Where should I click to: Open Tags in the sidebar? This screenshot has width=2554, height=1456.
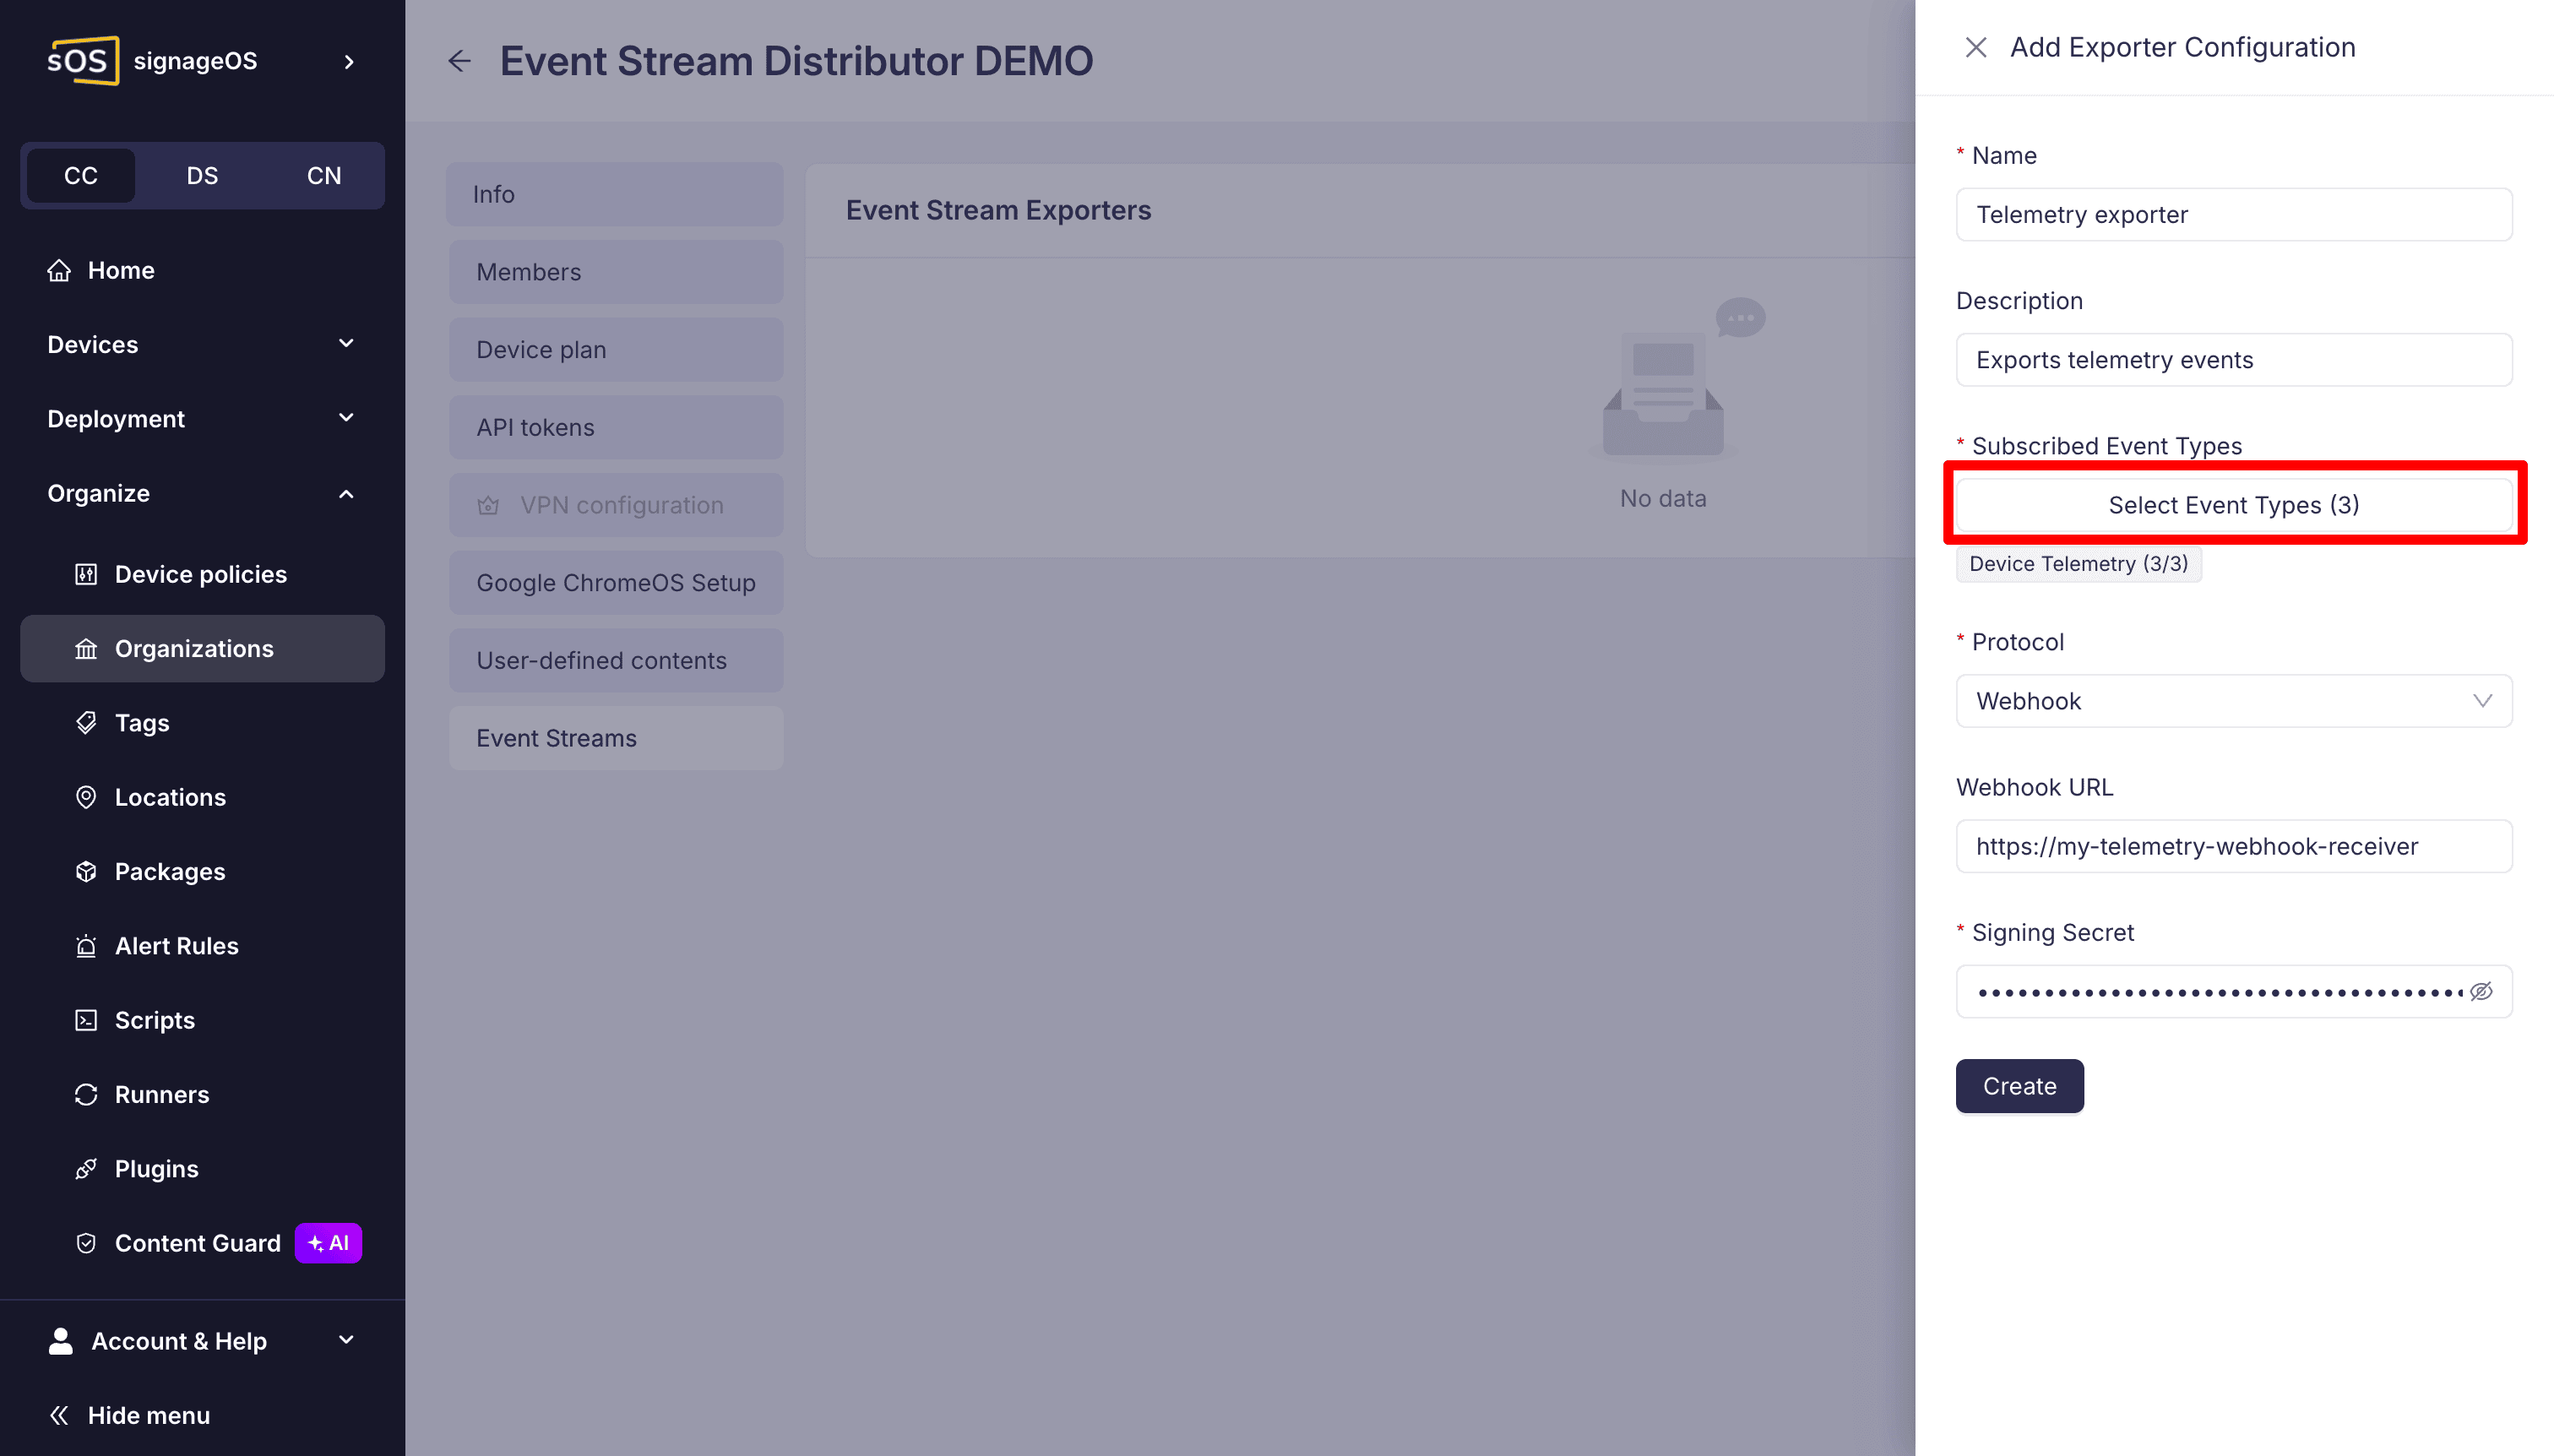click(x=202, y=723)
